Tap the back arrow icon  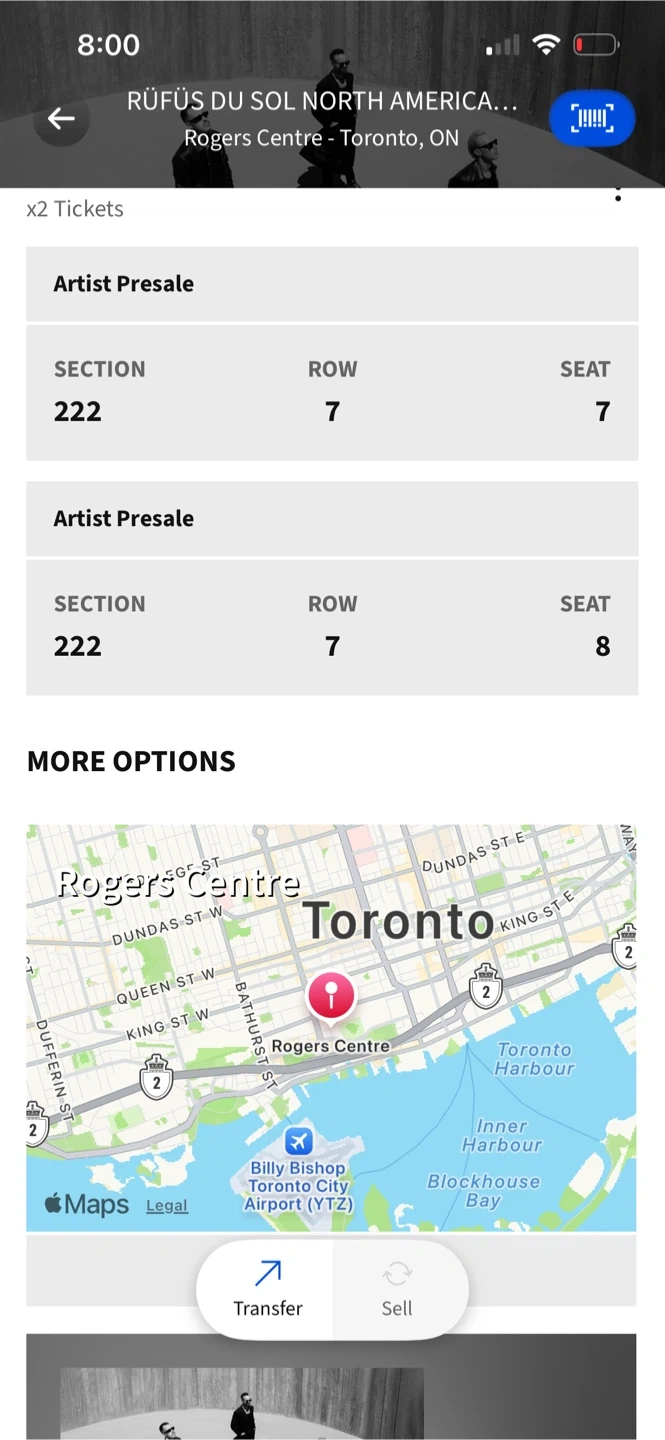61,119
